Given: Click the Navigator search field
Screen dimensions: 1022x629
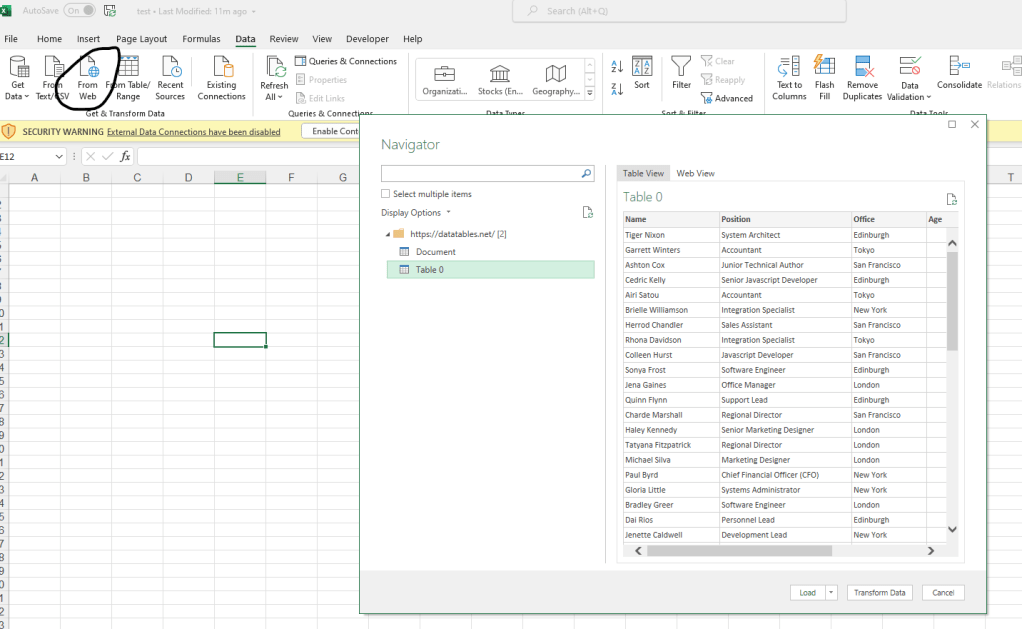Looking at the screenshot, I should click(480, 173).
